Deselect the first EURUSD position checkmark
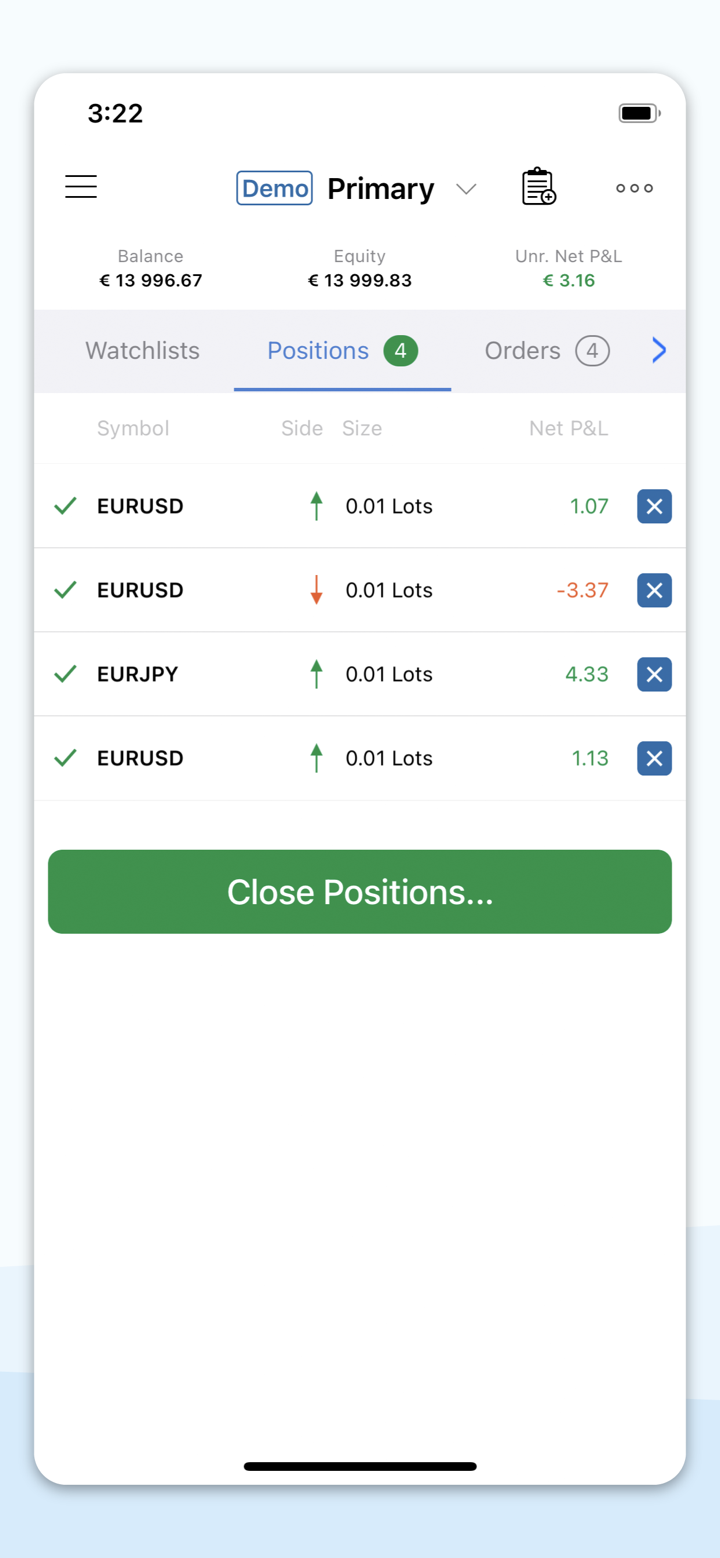The image size is (720, 1558). pyautogui.click(x=66, y=506)
